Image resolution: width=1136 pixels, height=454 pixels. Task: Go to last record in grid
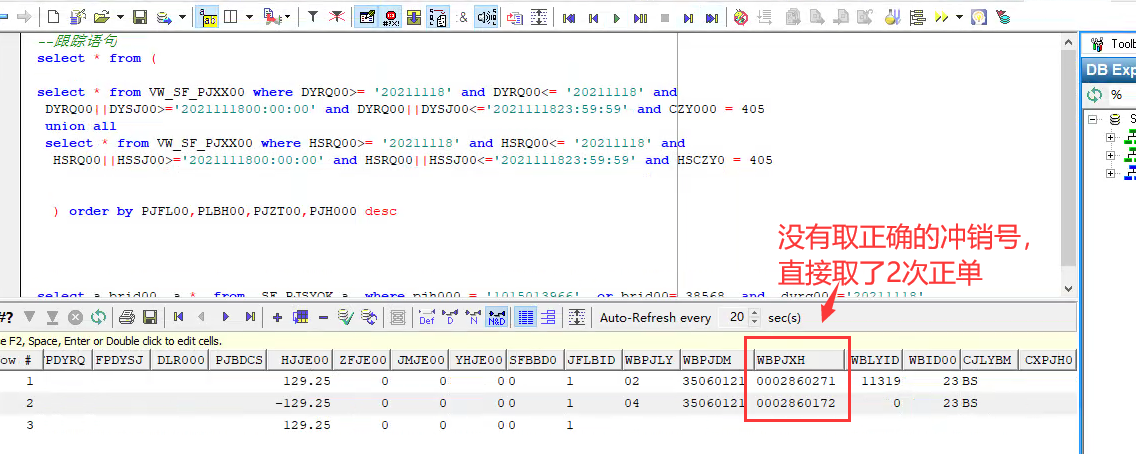tap(250, 316)
